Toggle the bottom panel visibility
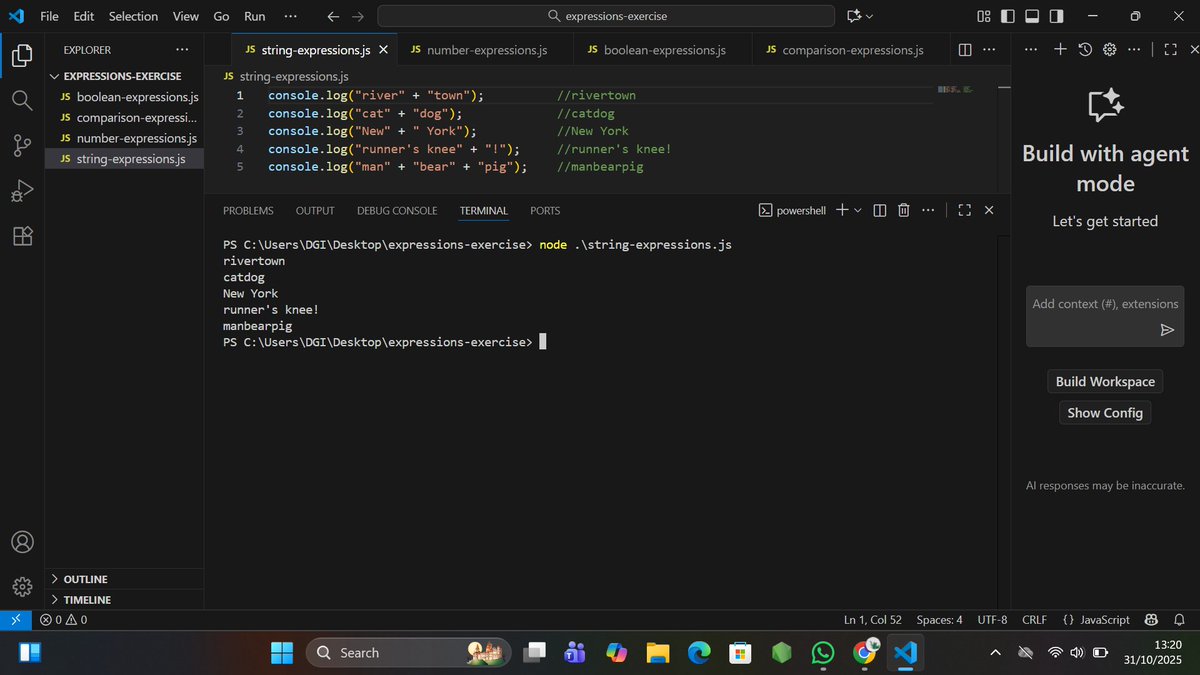The image size is (1200, 675). tap(1031, 16)
